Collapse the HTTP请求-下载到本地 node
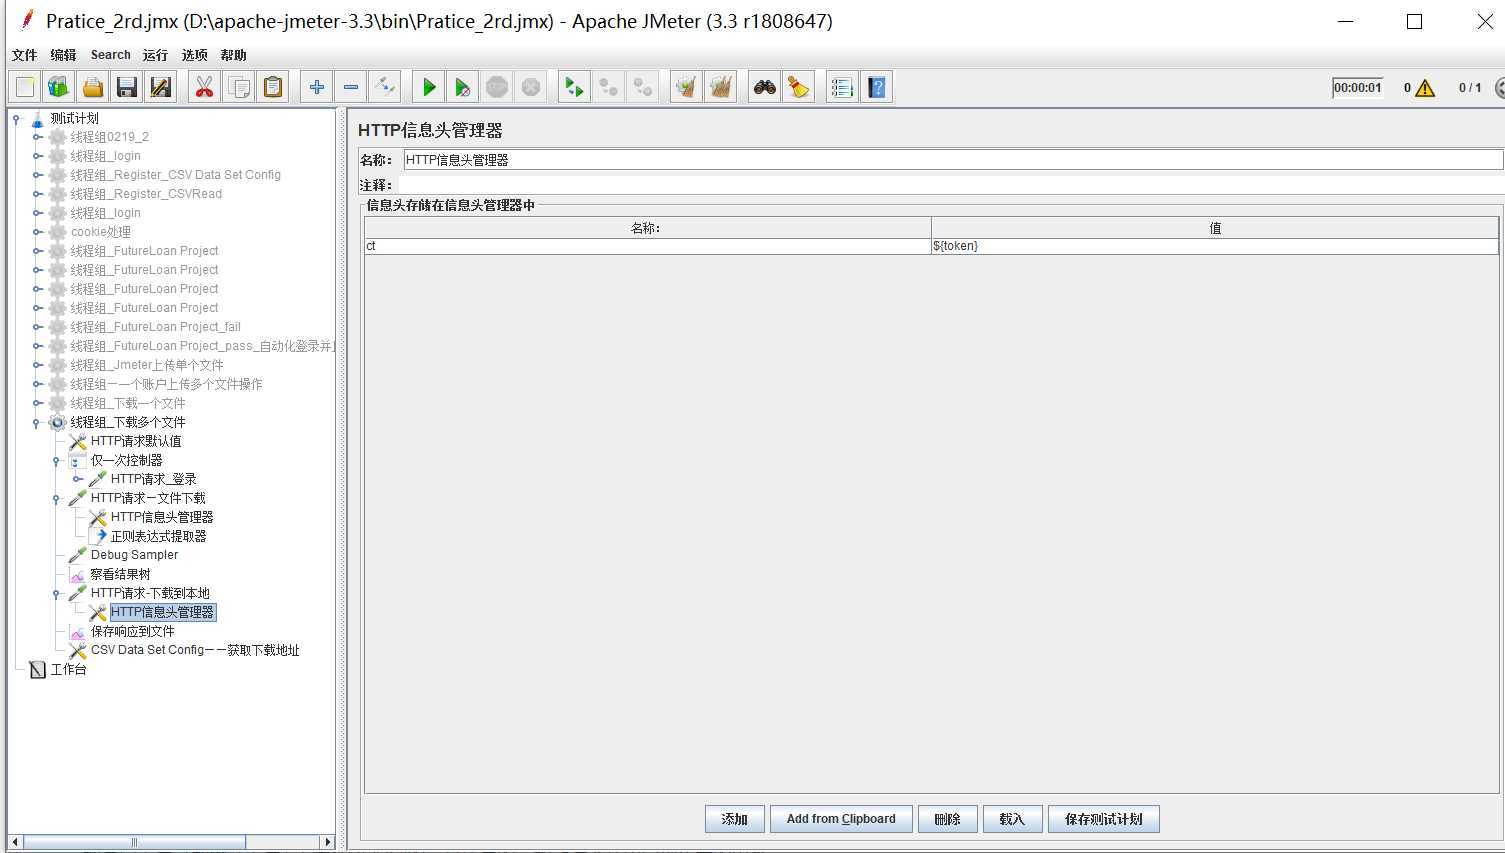1505x853 pixels. [57, 593]
